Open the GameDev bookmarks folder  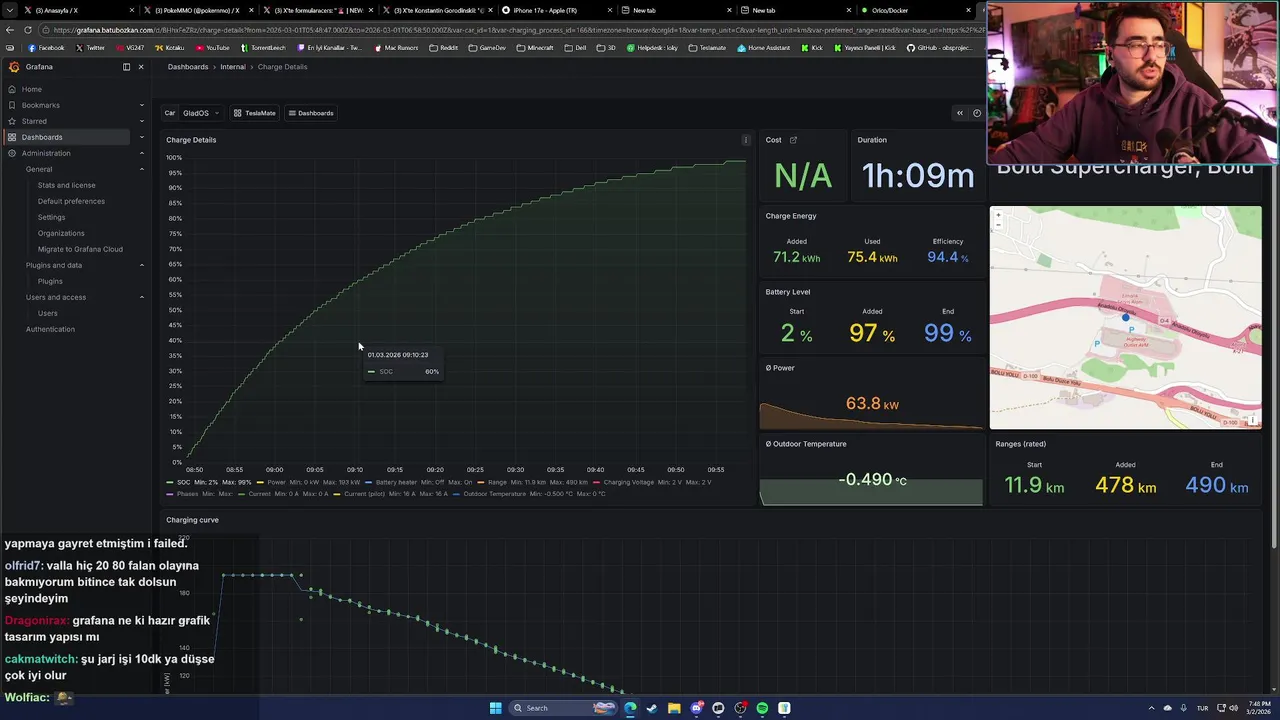[x=487, y=48]
